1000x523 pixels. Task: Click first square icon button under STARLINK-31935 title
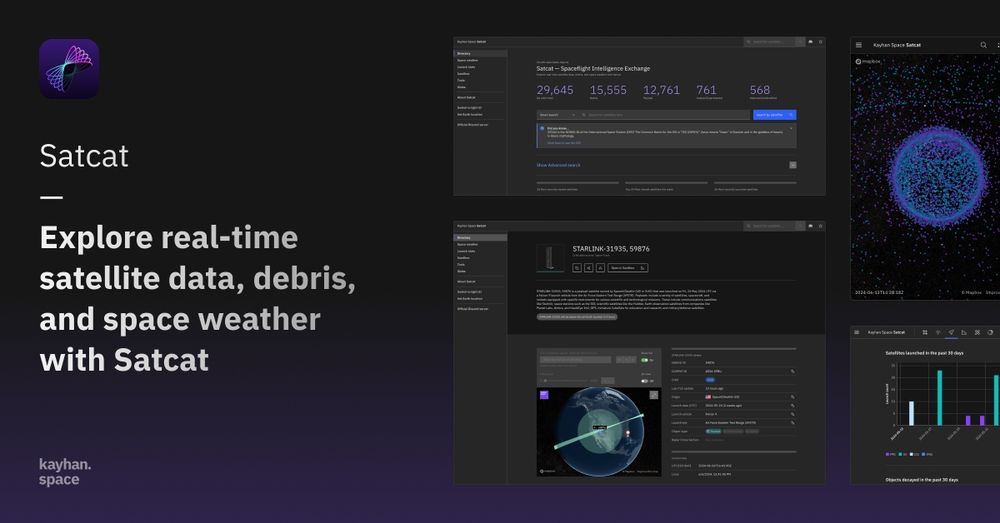pyautogui.click(x=577, y=268)
